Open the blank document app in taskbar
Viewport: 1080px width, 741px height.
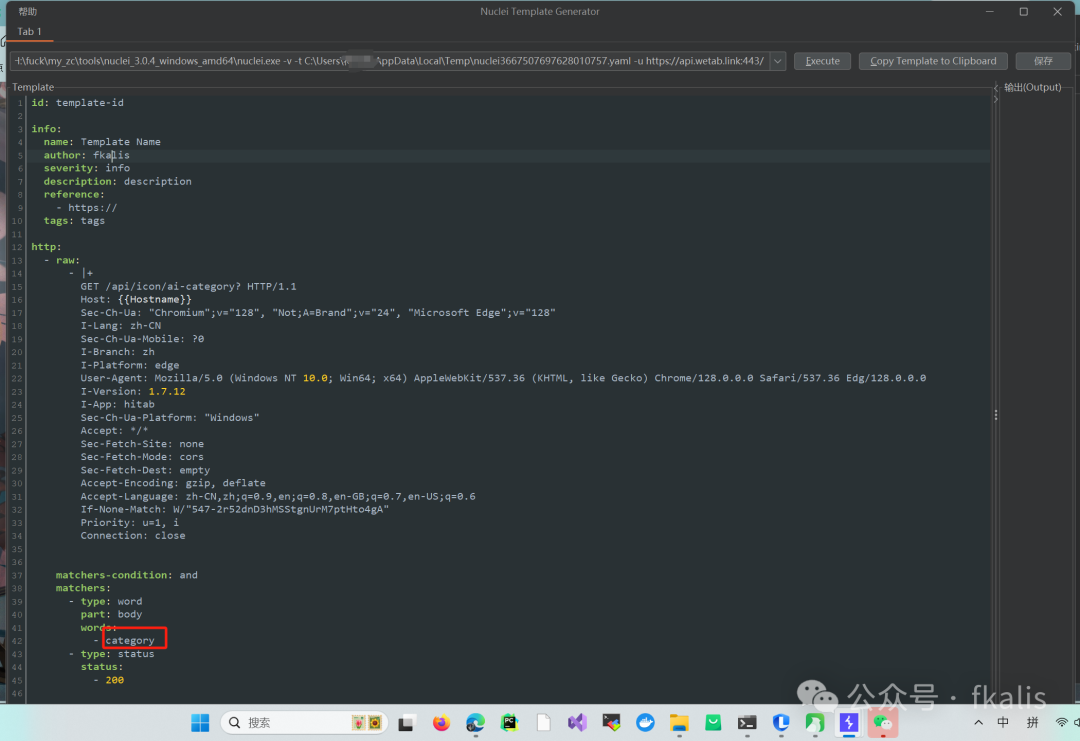pos(543,723)
